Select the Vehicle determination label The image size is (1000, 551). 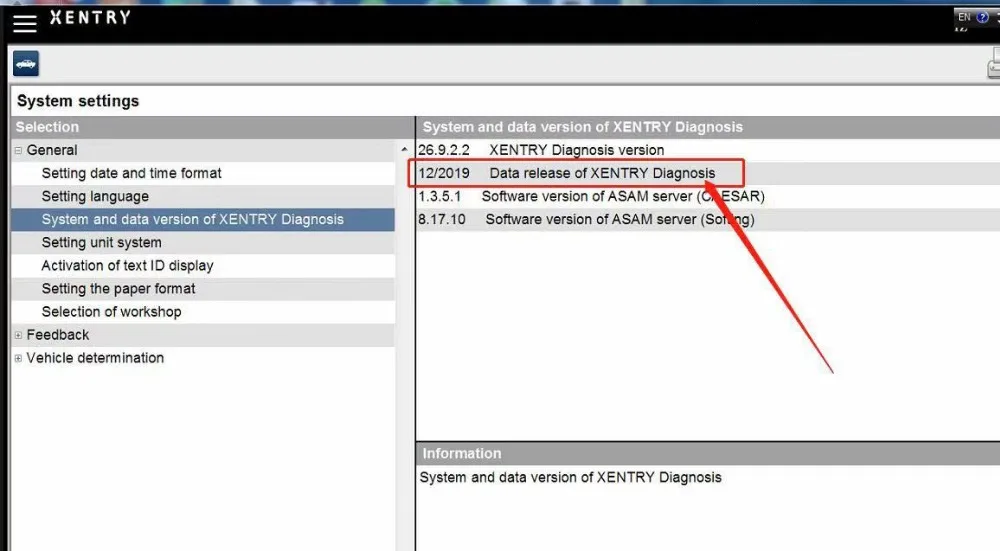[95, 358]
